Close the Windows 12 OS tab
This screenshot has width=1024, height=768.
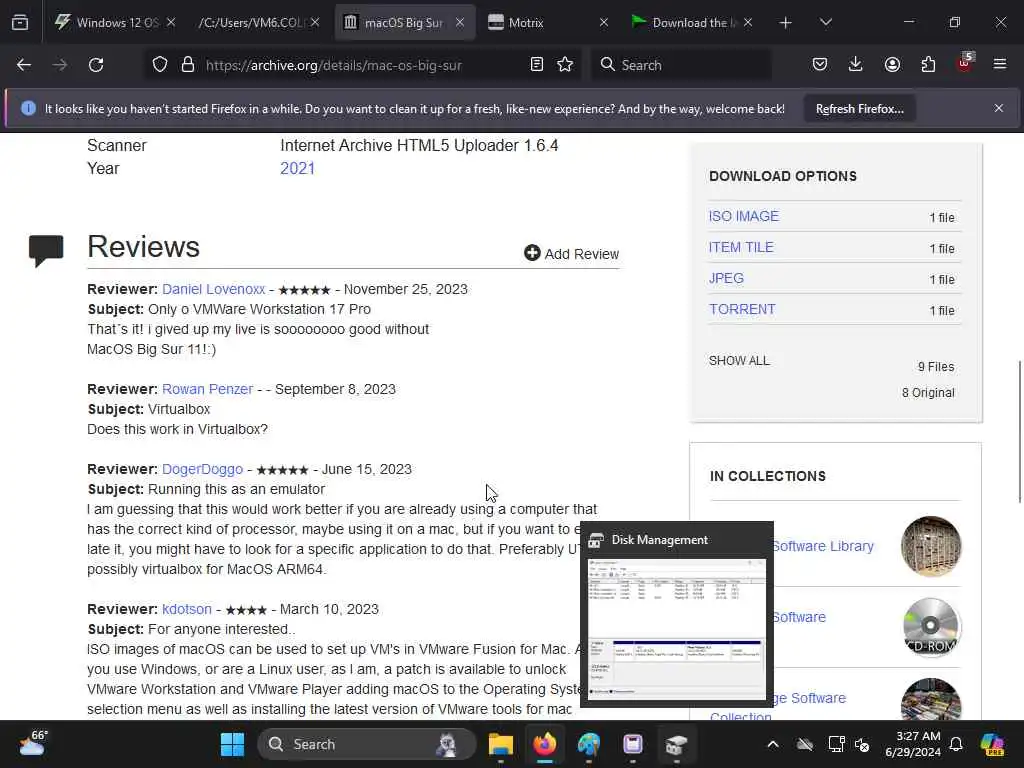point(170,23)
